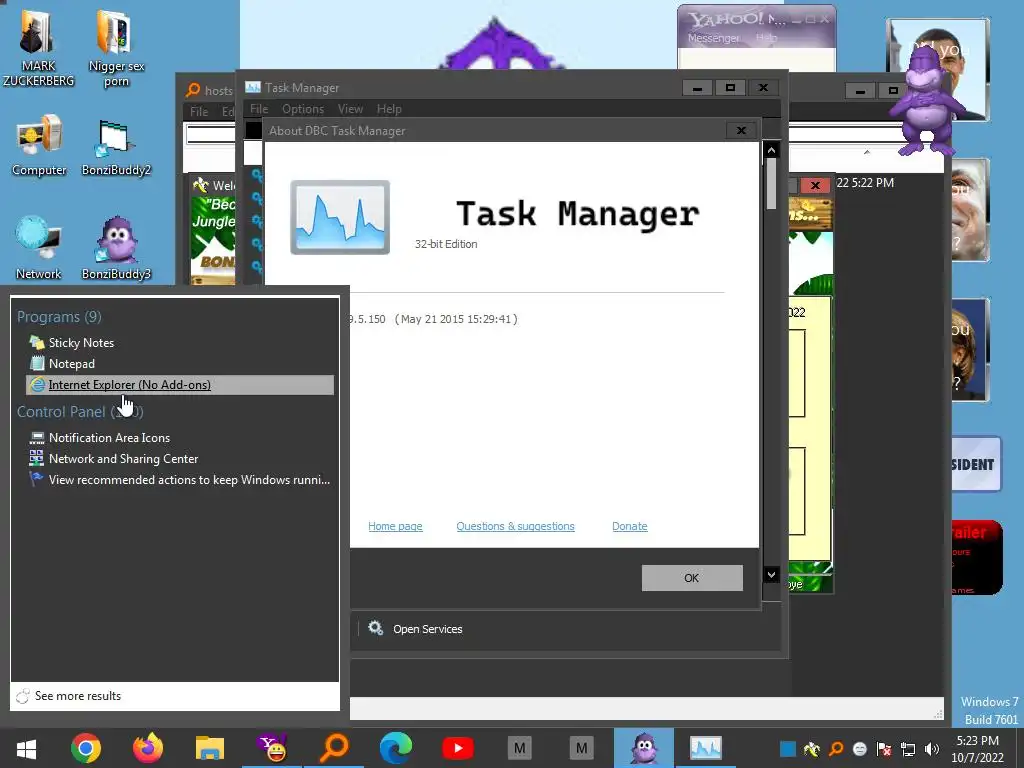Open the File menu in Task Manager

click(x=259, y=108)
